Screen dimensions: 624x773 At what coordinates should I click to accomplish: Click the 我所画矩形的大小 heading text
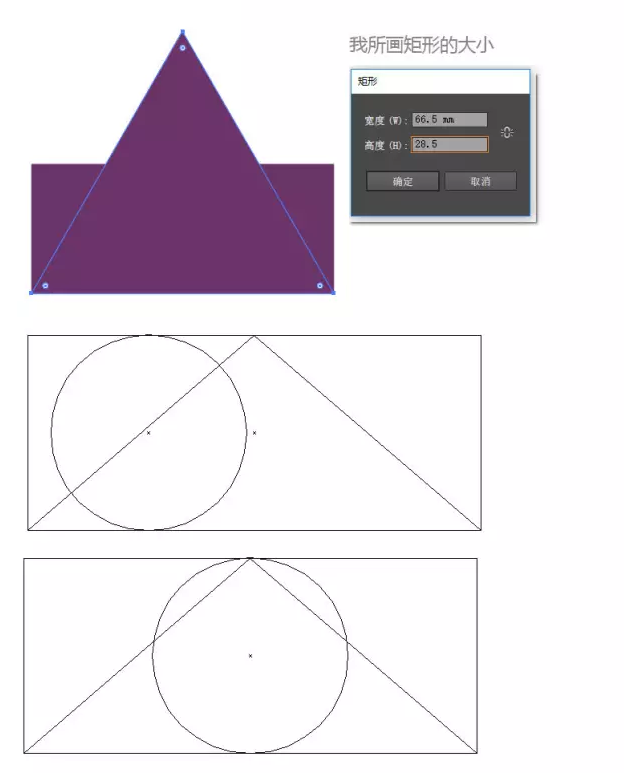[x=421, y=44]
